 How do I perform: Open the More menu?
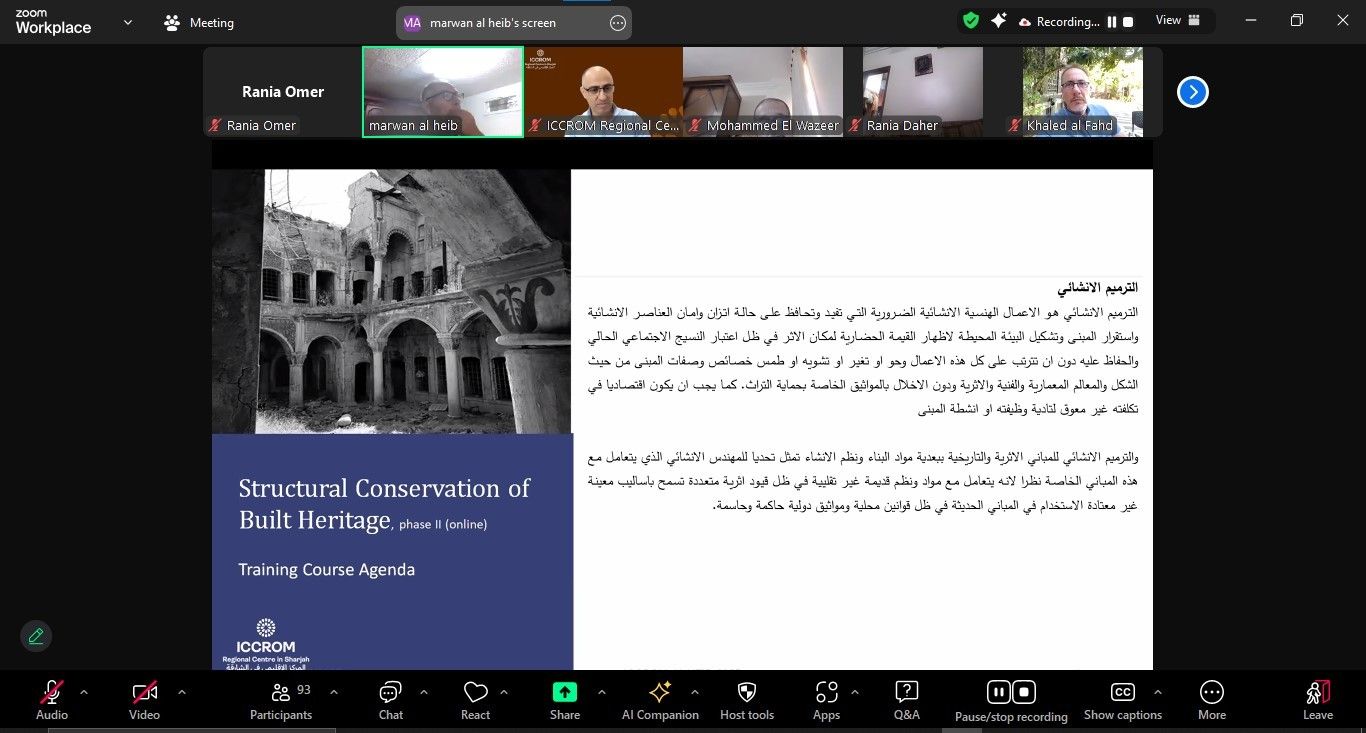coord(1211,699)
